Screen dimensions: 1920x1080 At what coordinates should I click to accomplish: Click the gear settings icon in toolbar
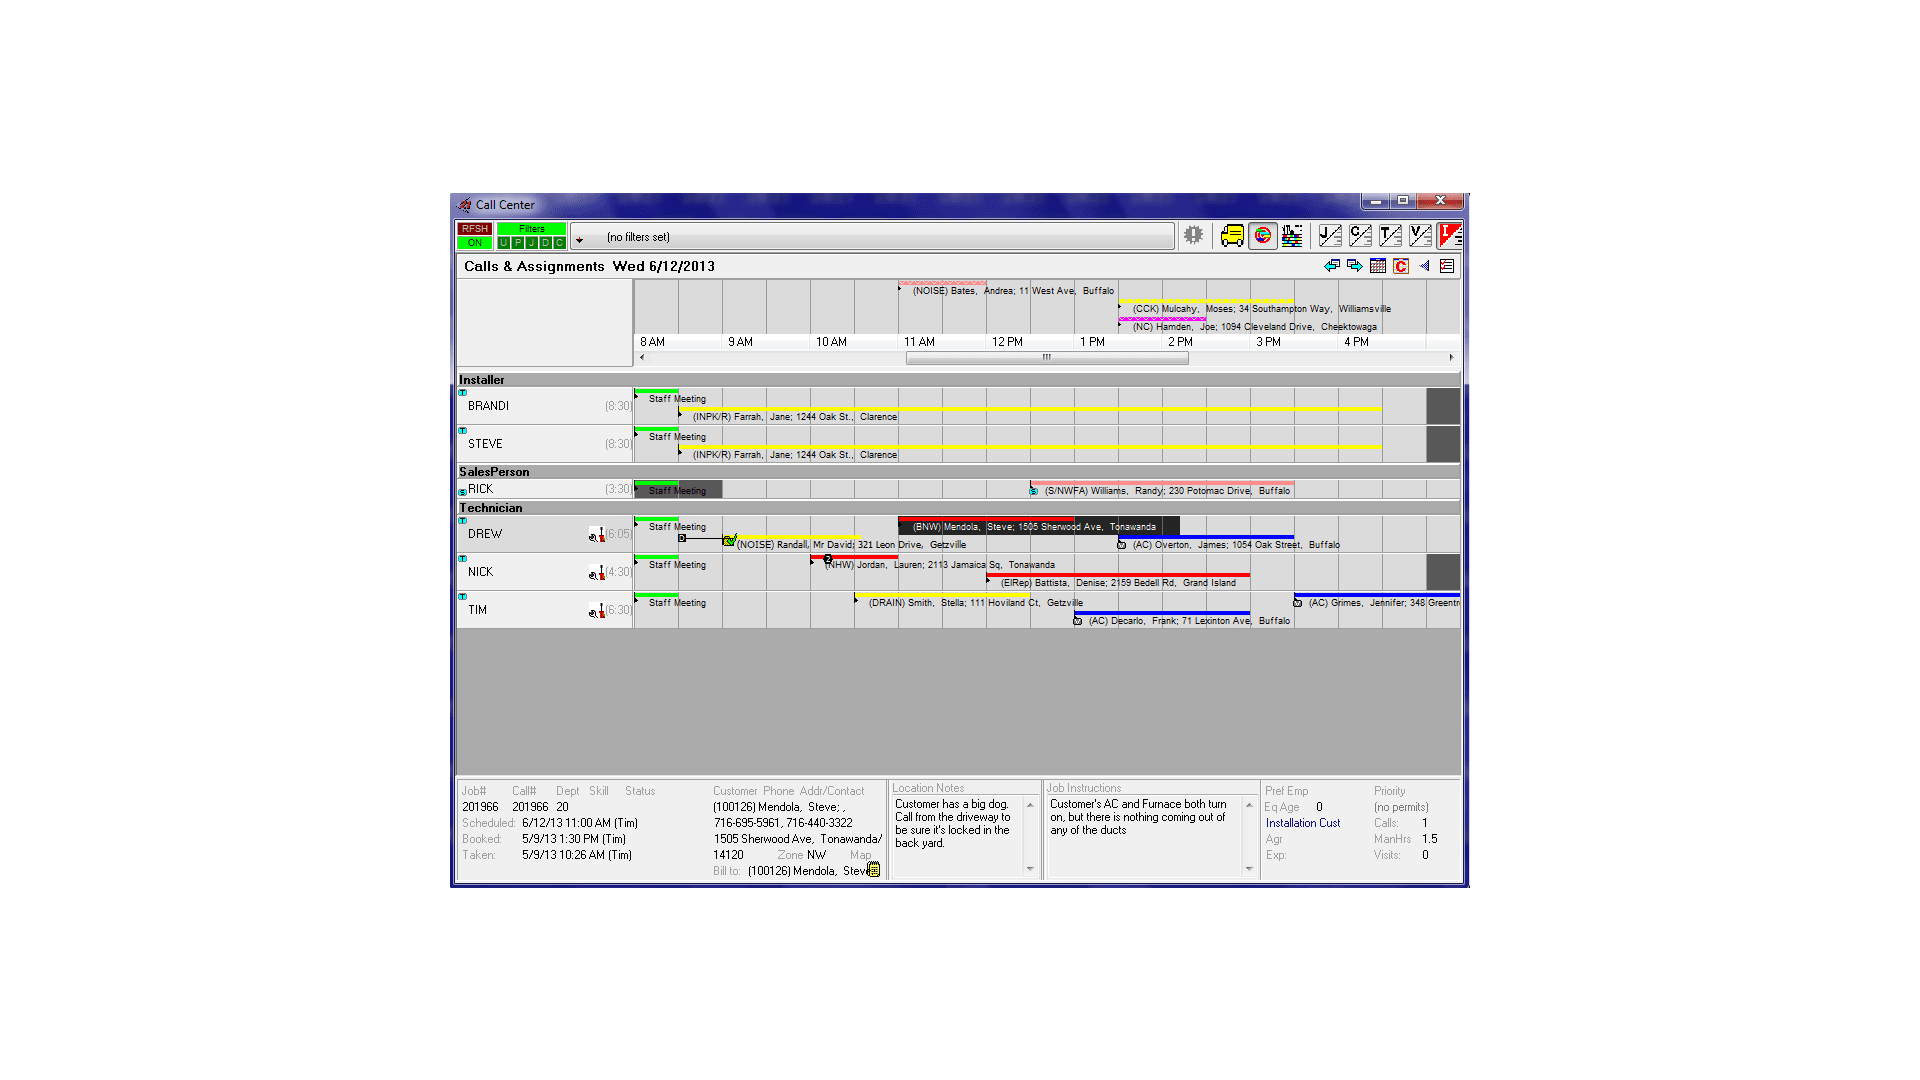[x=1193, y=235]
